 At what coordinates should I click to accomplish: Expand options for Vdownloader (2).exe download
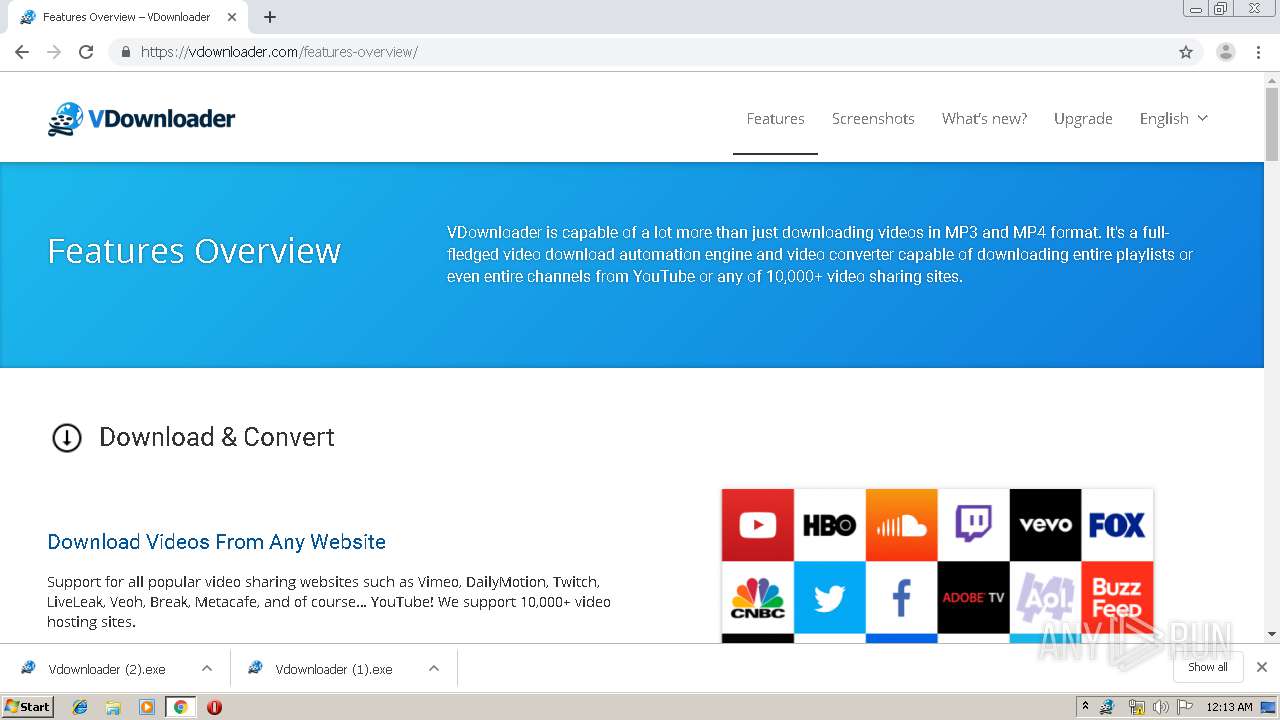pyautogui.click(x=206, y=669)
